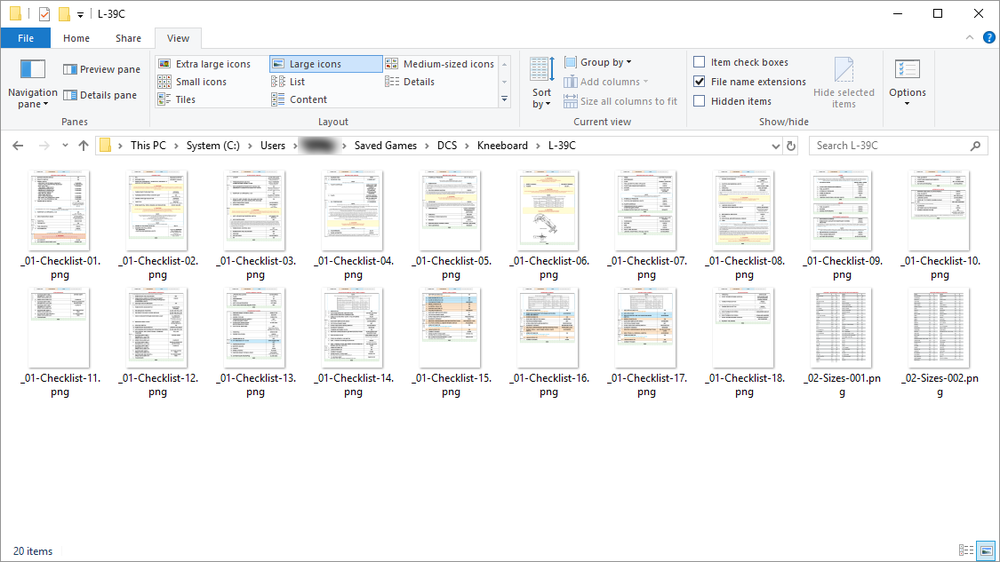Image resolution: width=1000 pixels, height=562 pixels.
Task: Uncheck File name extensions
Action: tap(700, 82)
